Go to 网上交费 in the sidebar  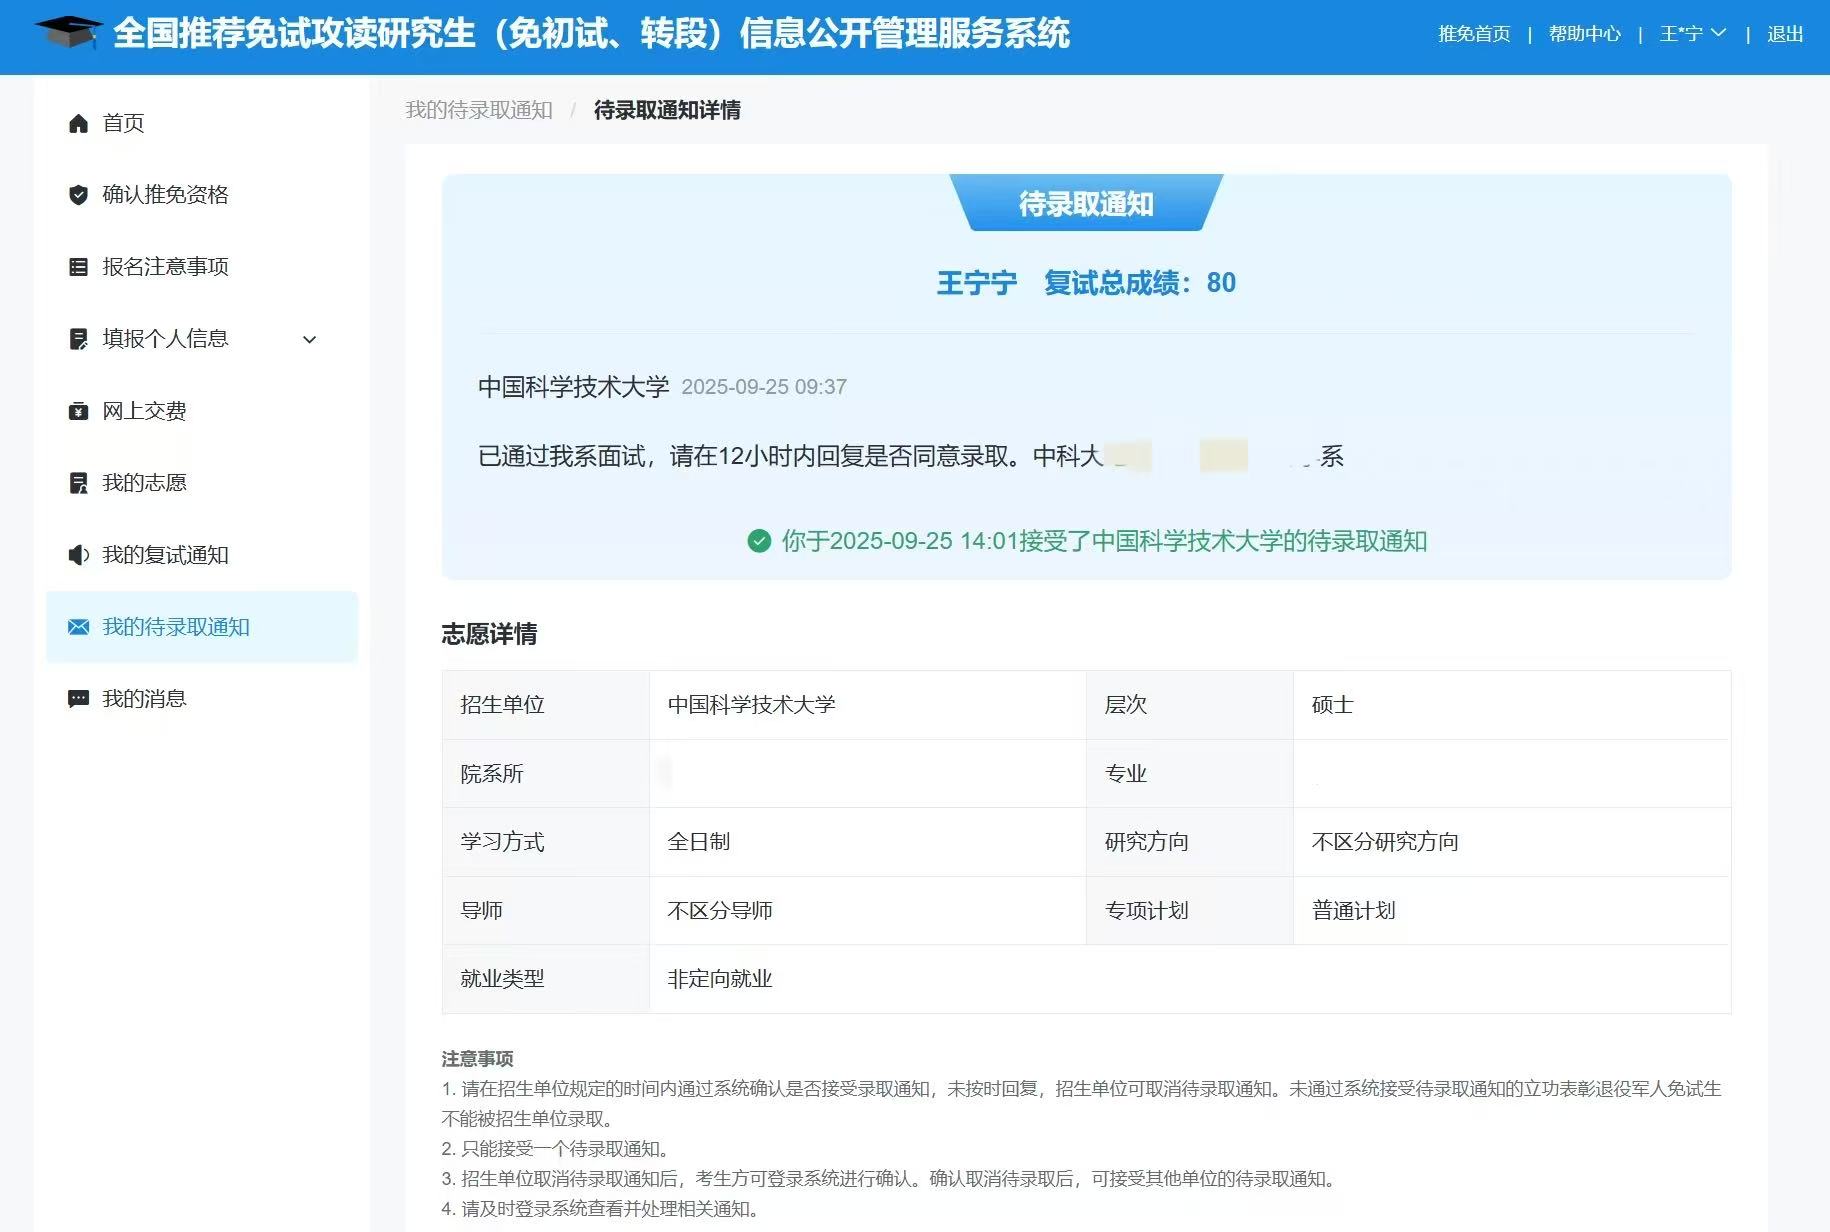click(144, 411)
